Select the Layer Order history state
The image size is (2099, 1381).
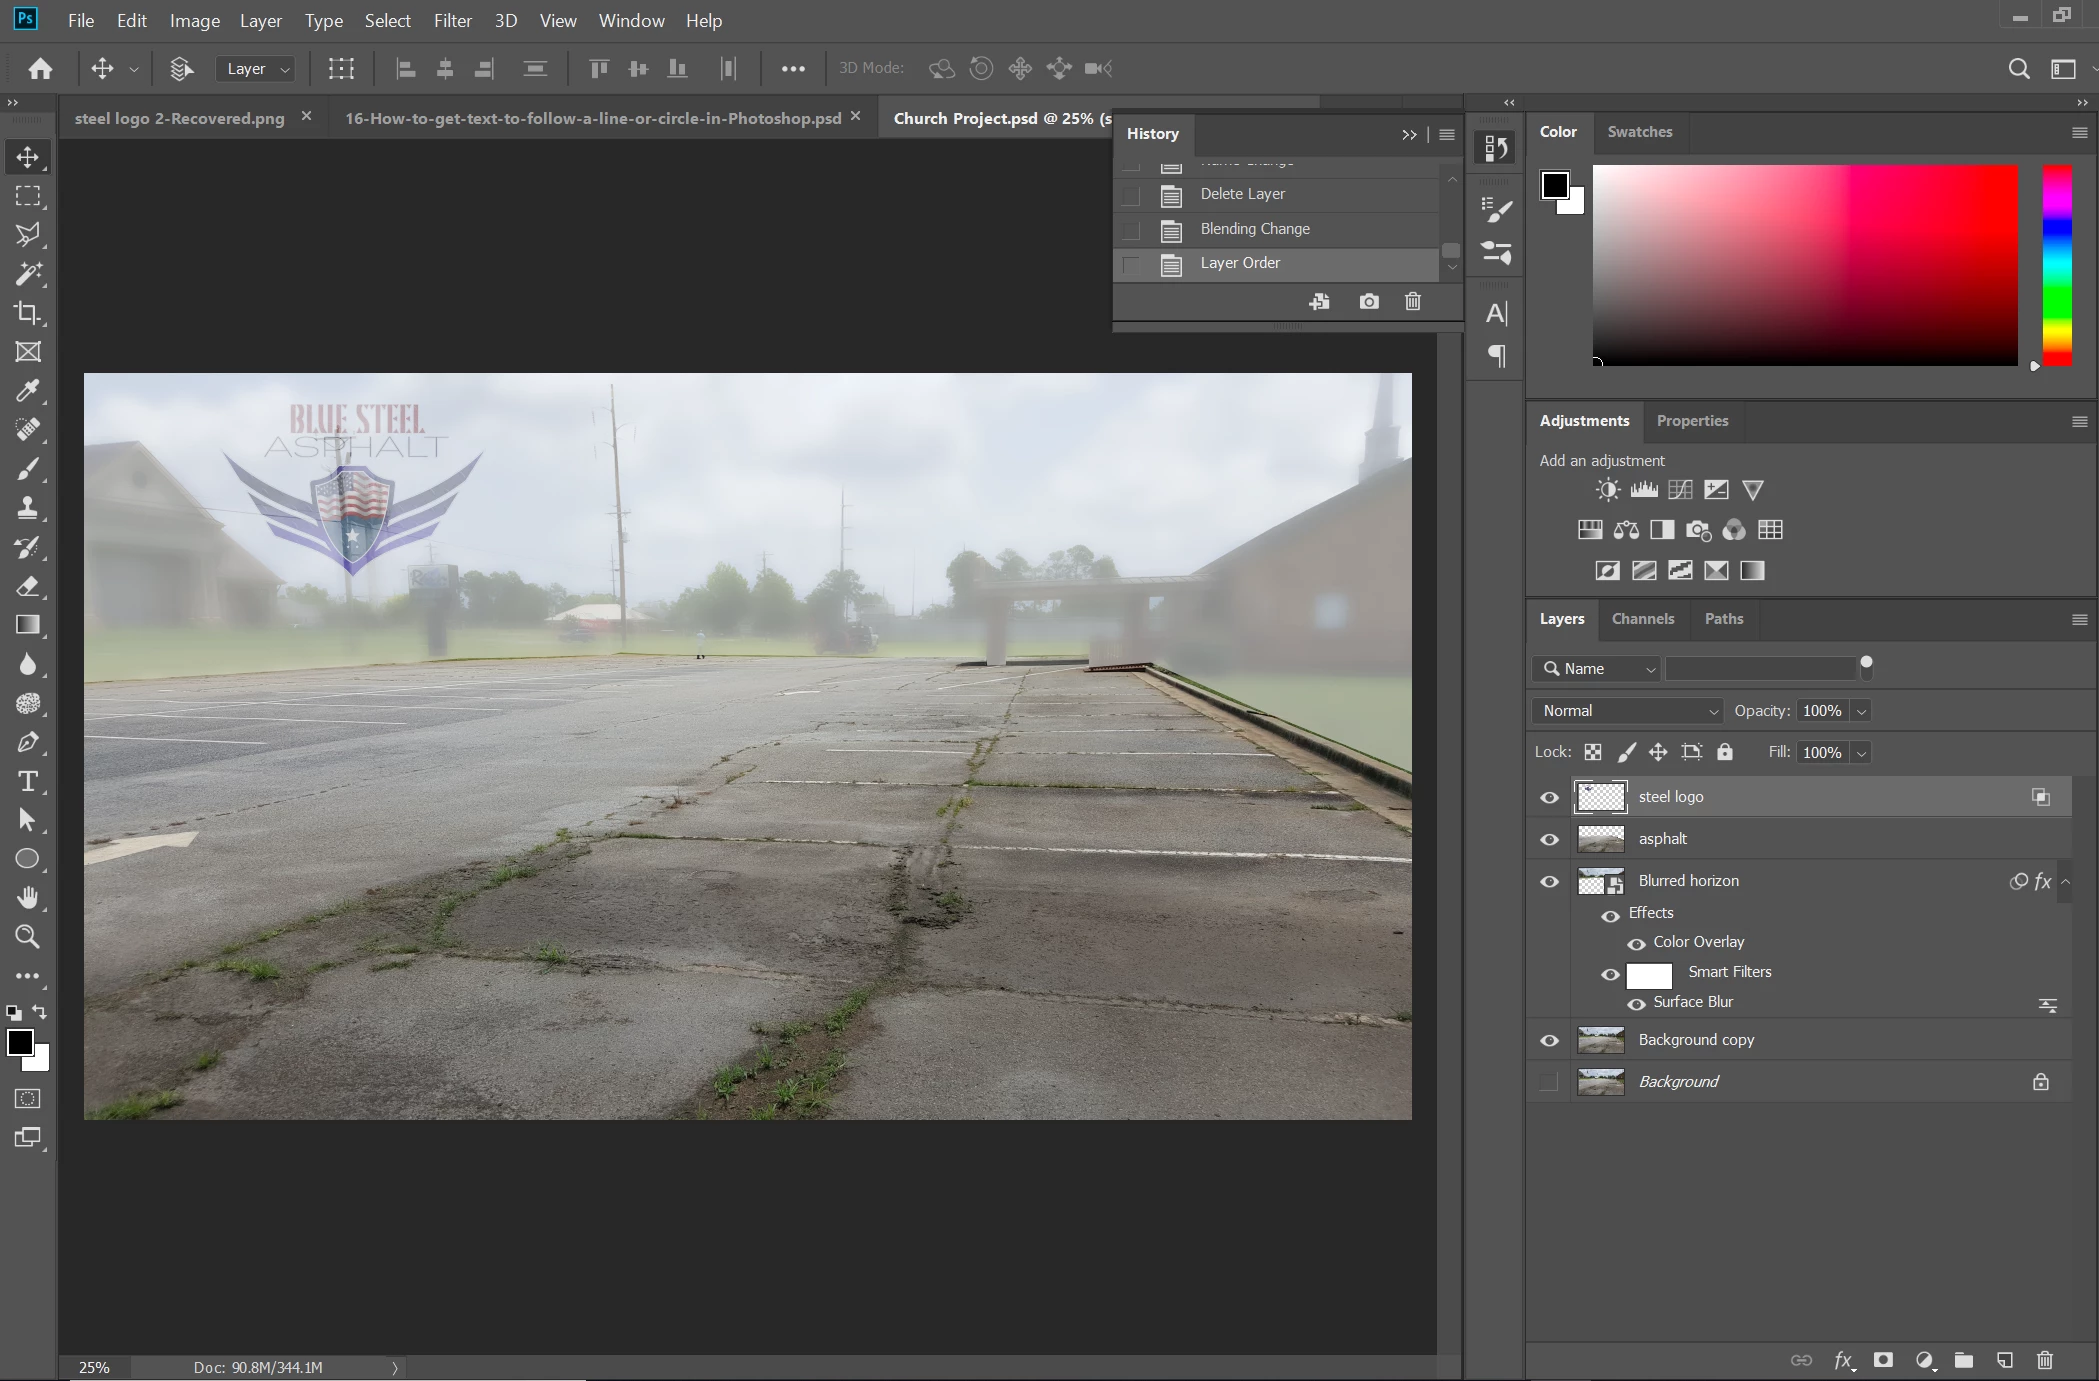pos(1240,263)
